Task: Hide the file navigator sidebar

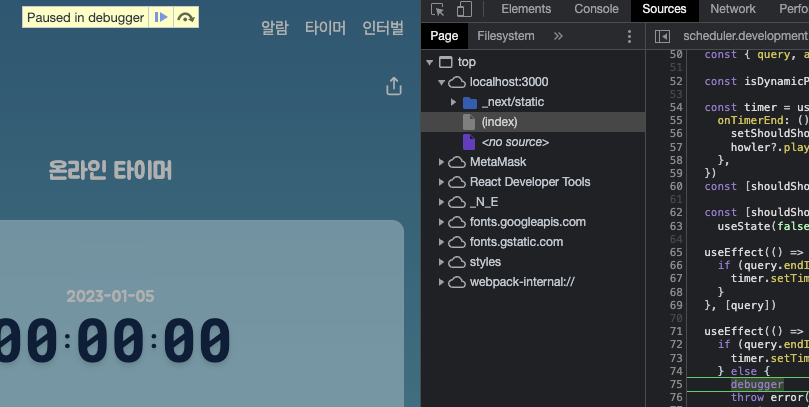Action: [x=662, y=36]
